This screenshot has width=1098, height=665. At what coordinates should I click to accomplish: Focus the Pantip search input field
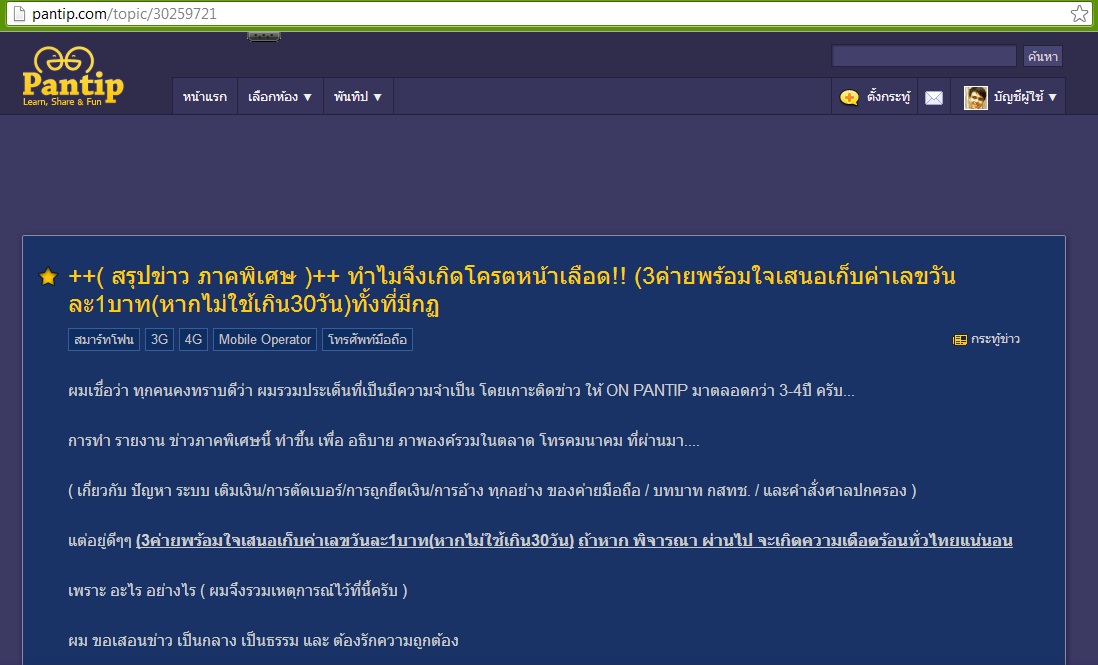pyautogui.click(x=924, y=56)
